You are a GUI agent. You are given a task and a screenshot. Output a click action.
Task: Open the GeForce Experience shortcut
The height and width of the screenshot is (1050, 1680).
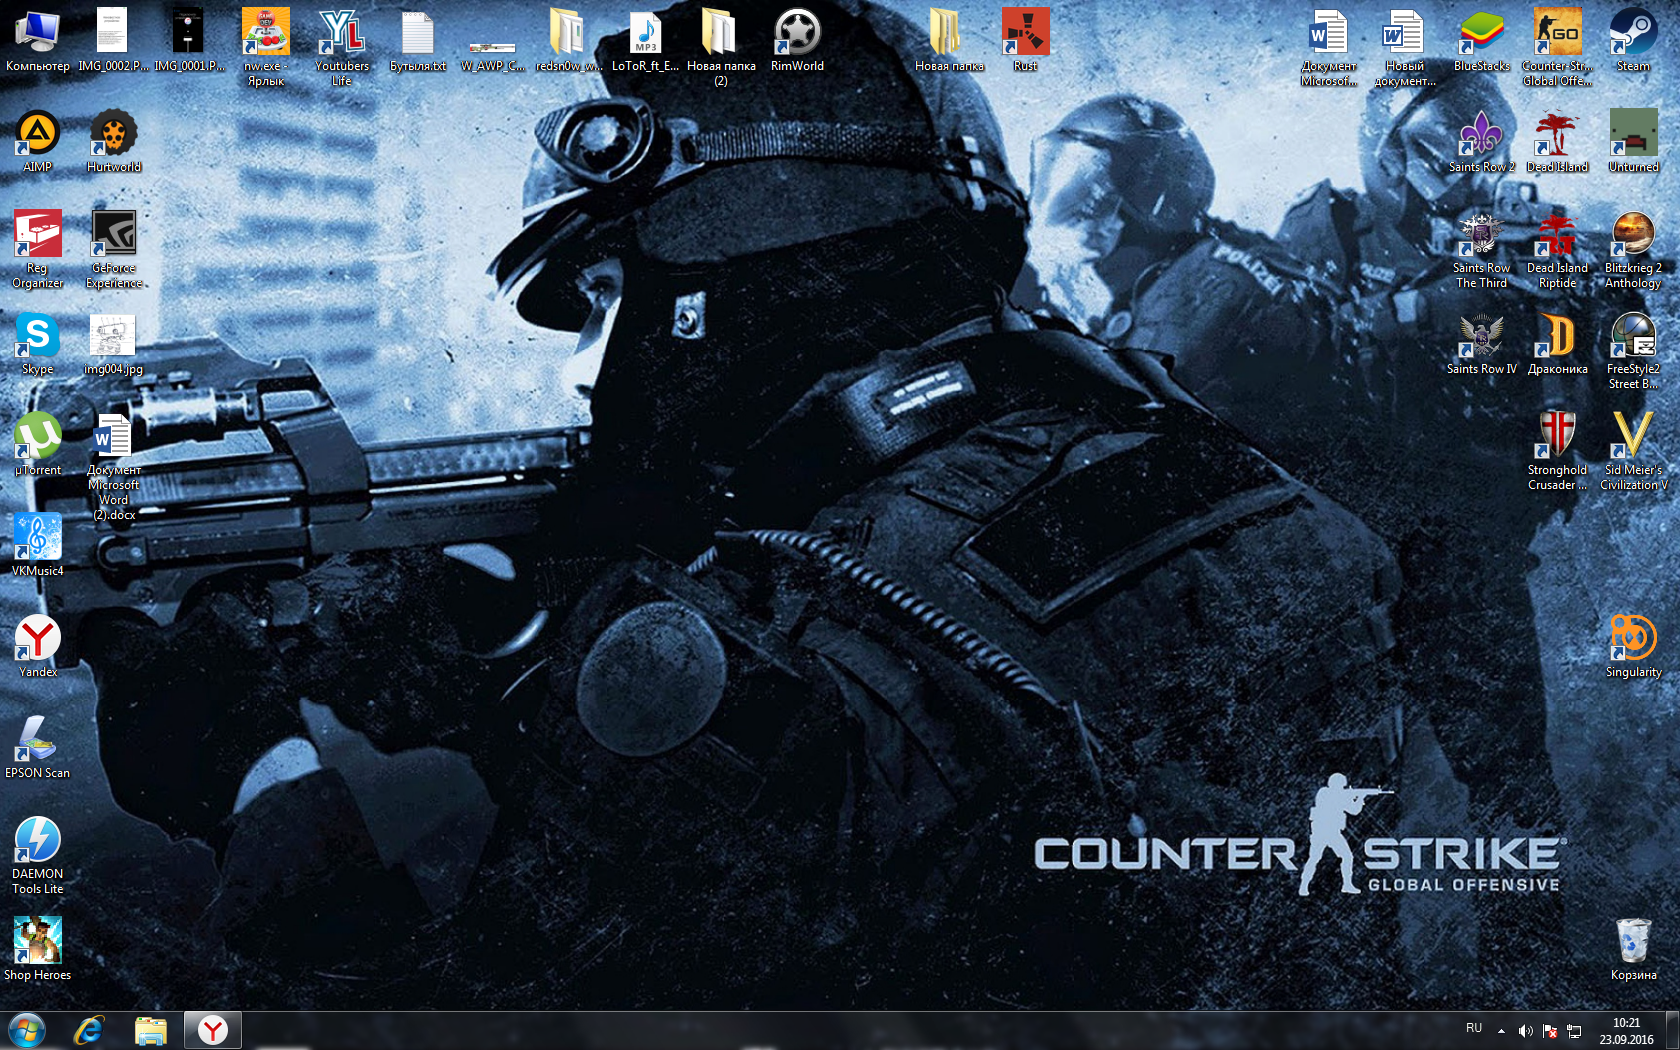[114, 249]
